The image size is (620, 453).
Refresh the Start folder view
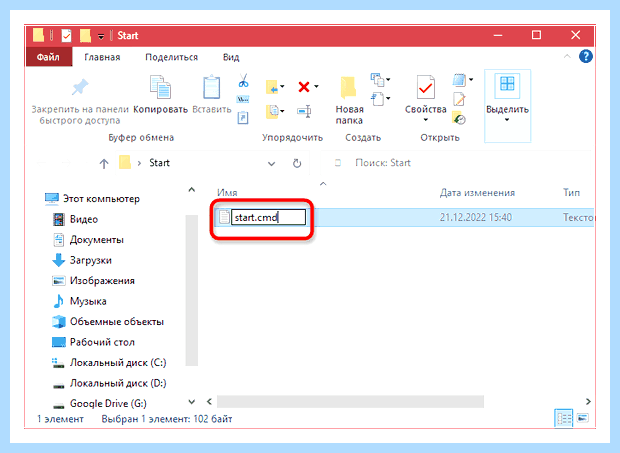tap(297, 163)
